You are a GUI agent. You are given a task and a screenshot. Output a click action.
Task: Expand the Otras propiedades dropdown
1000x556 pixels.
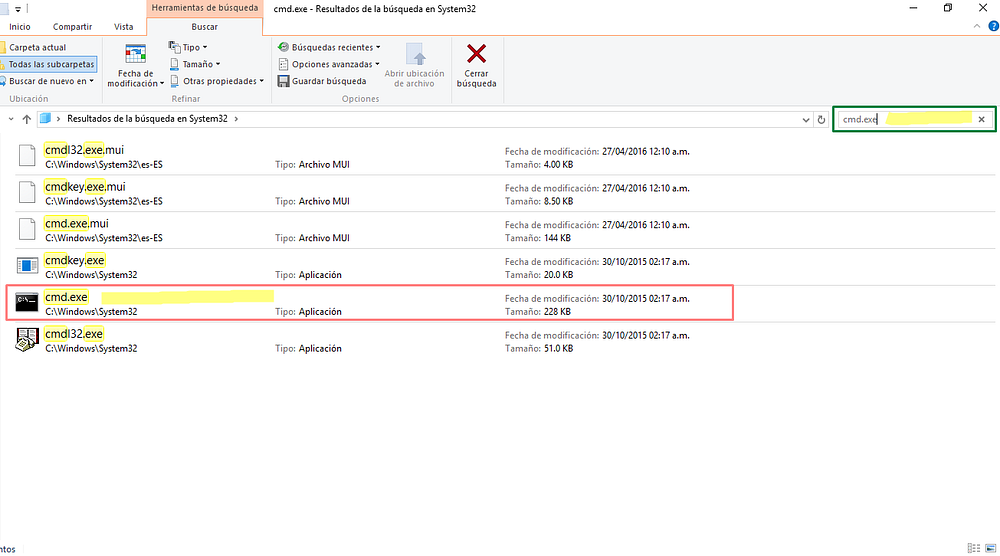pos(261,81)
